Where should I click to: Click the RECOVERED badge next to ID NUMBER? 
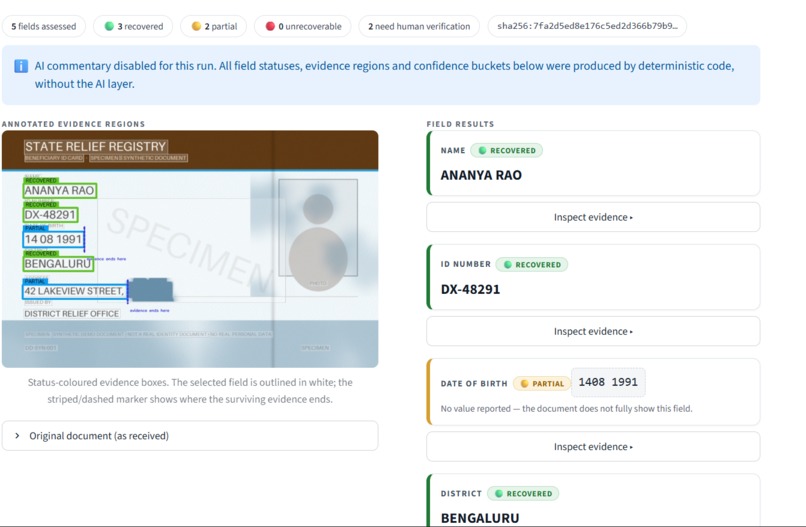[532, 265]
